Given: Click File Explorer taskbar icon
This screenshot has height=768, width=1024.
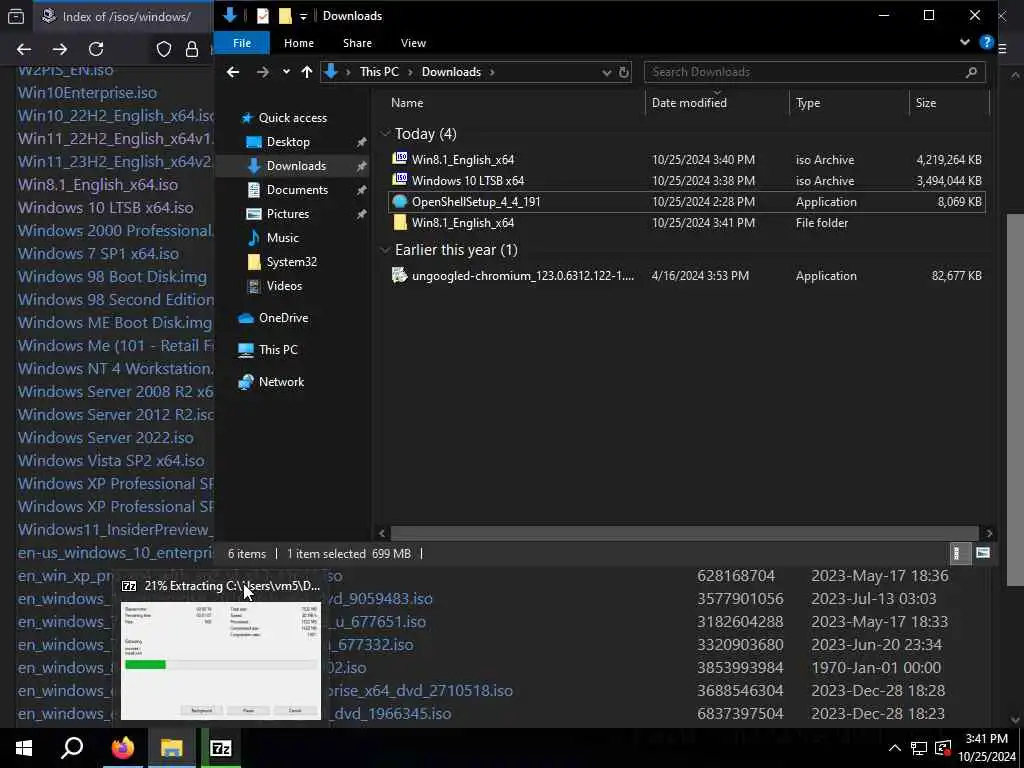Looking at the screenshot, I should (171, 748).
